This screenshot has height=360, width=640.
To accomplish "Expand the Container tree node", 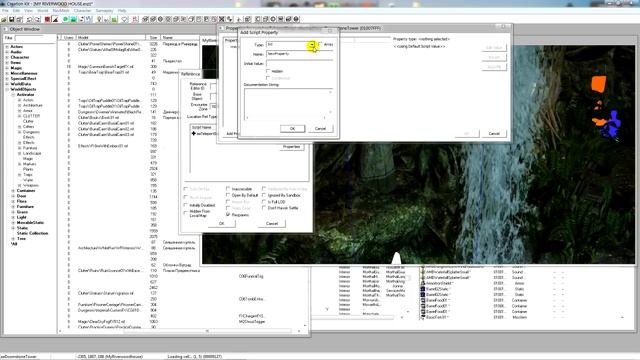I will coord(13,191).
